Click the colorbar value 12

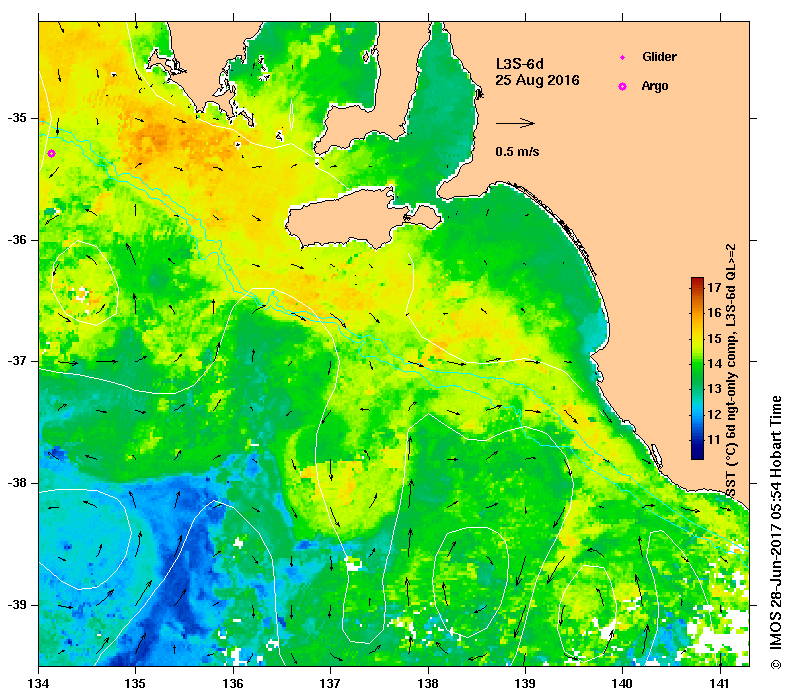click(714, 415)
